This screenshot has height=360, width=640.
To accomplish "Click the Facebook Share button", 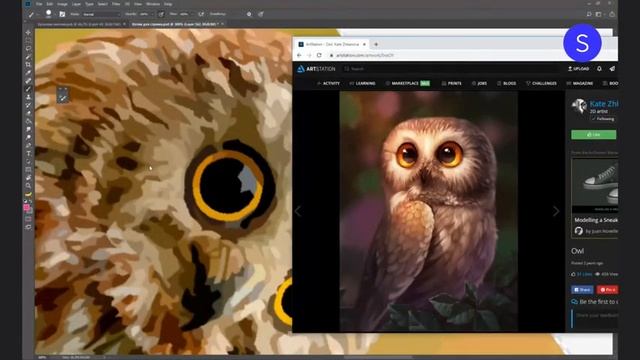I will point(582,290).
